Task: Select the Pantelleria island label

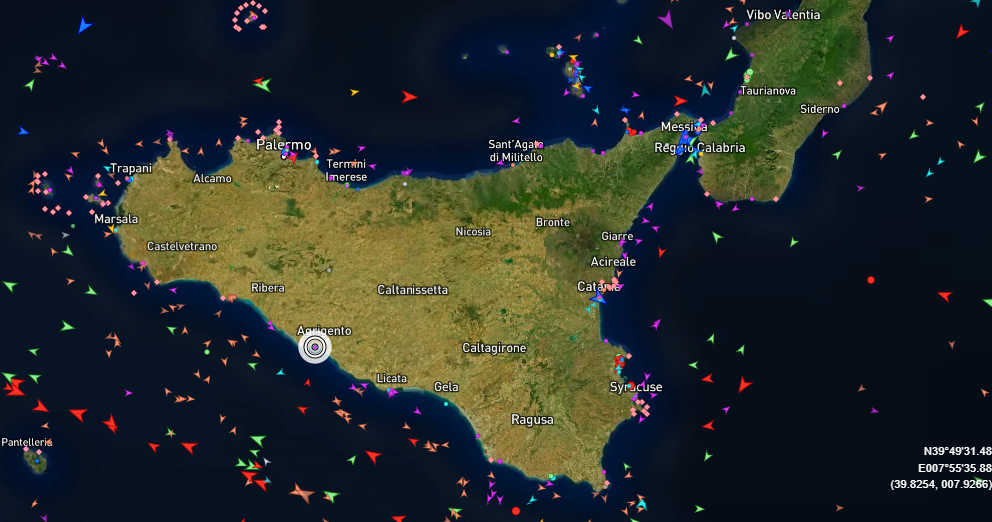Action: pos(27,442)
